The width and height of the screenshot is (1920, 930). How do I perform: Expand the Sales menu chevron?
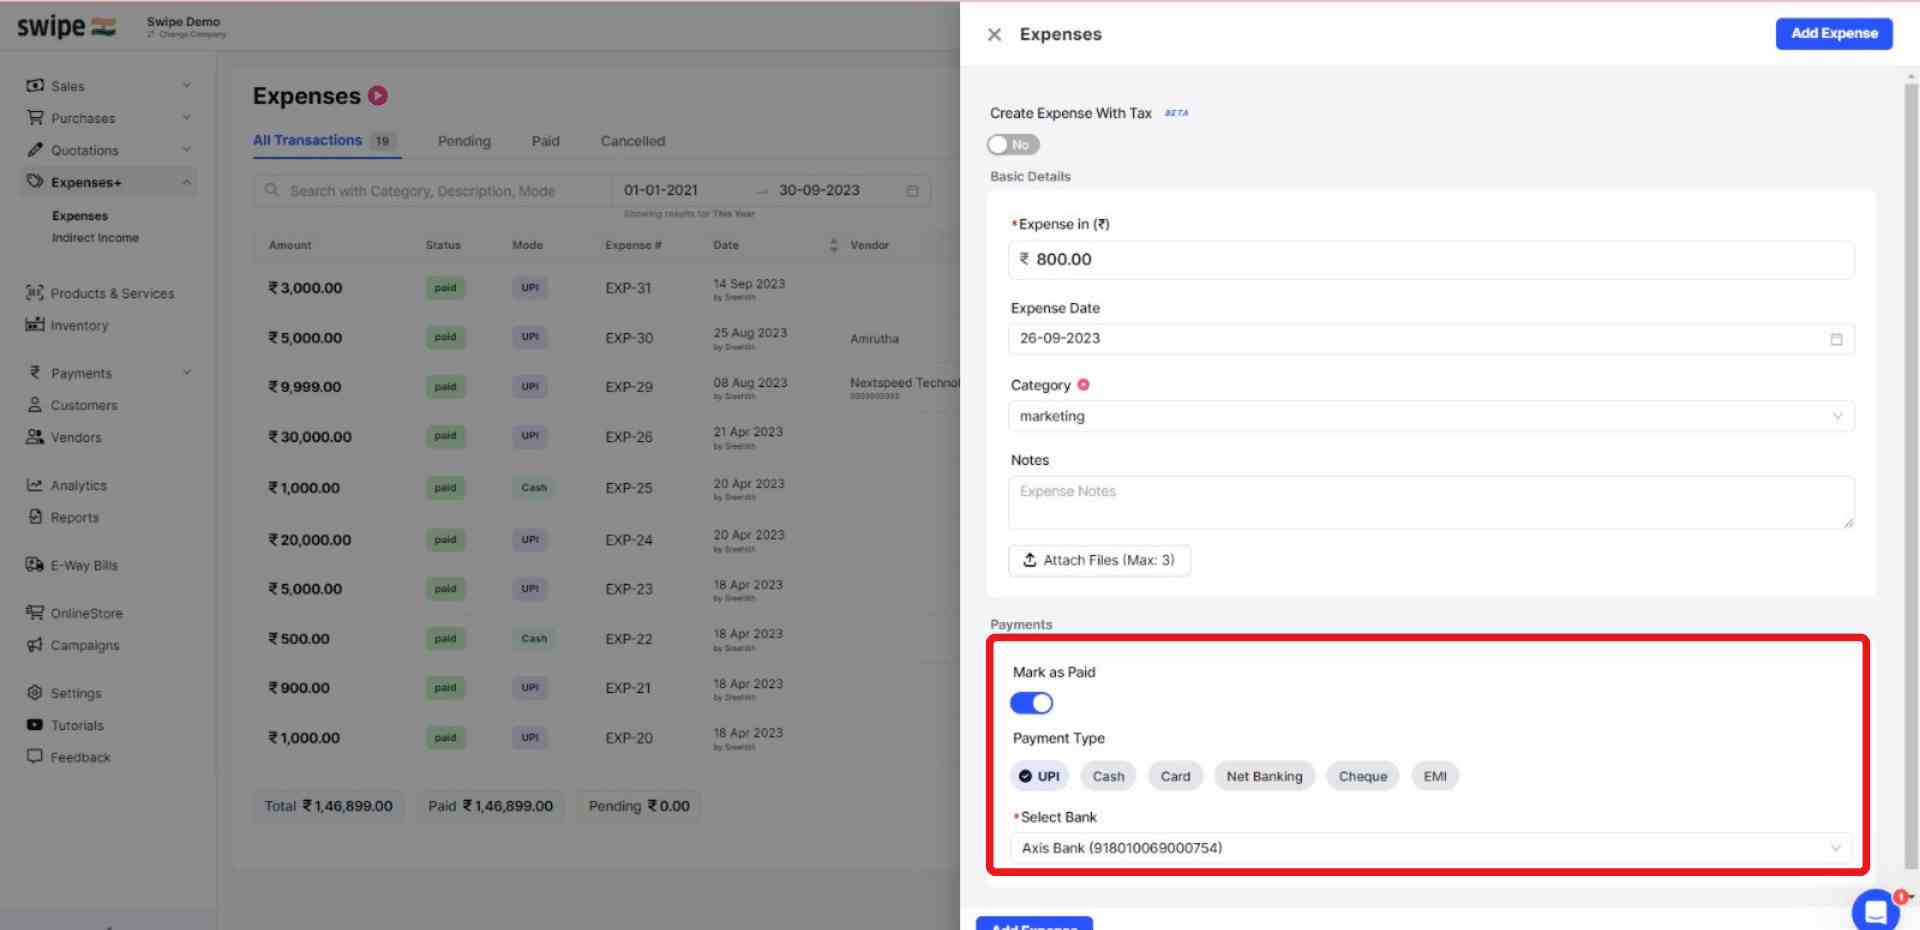(186, 85)
